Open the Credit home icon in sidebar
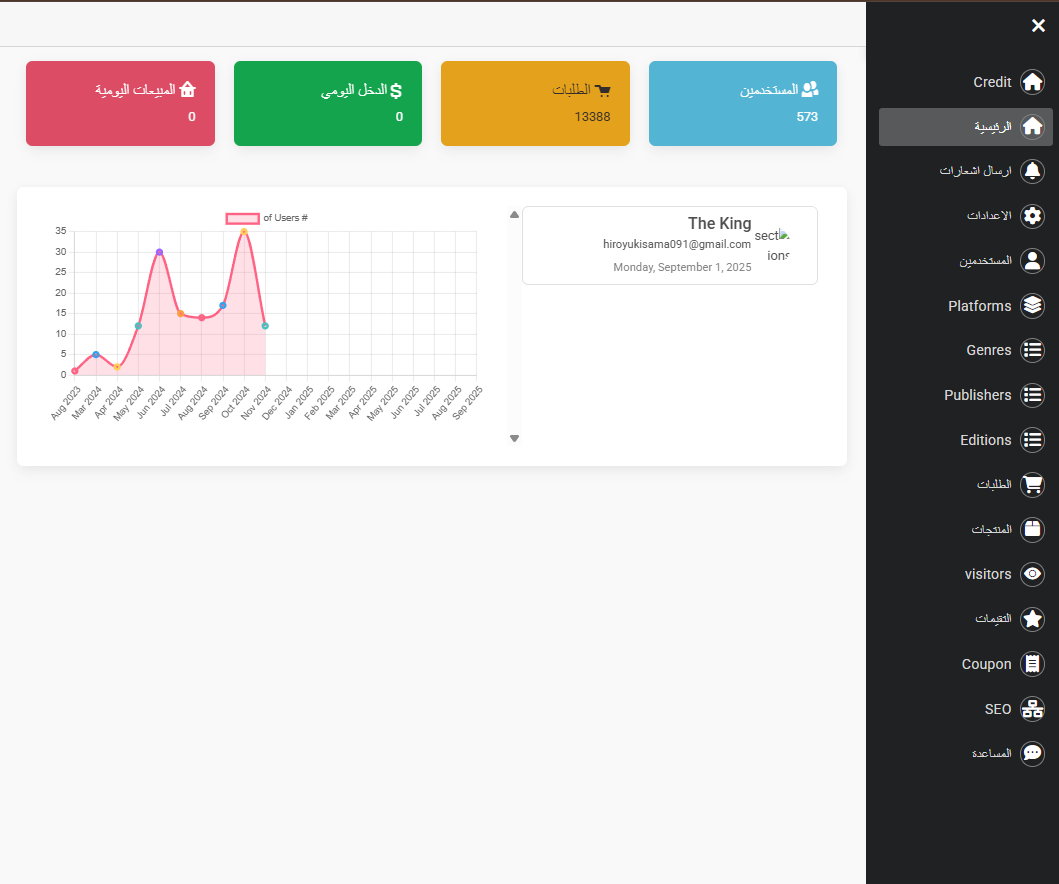1059x884 pixels. [x=1032, y=82]
